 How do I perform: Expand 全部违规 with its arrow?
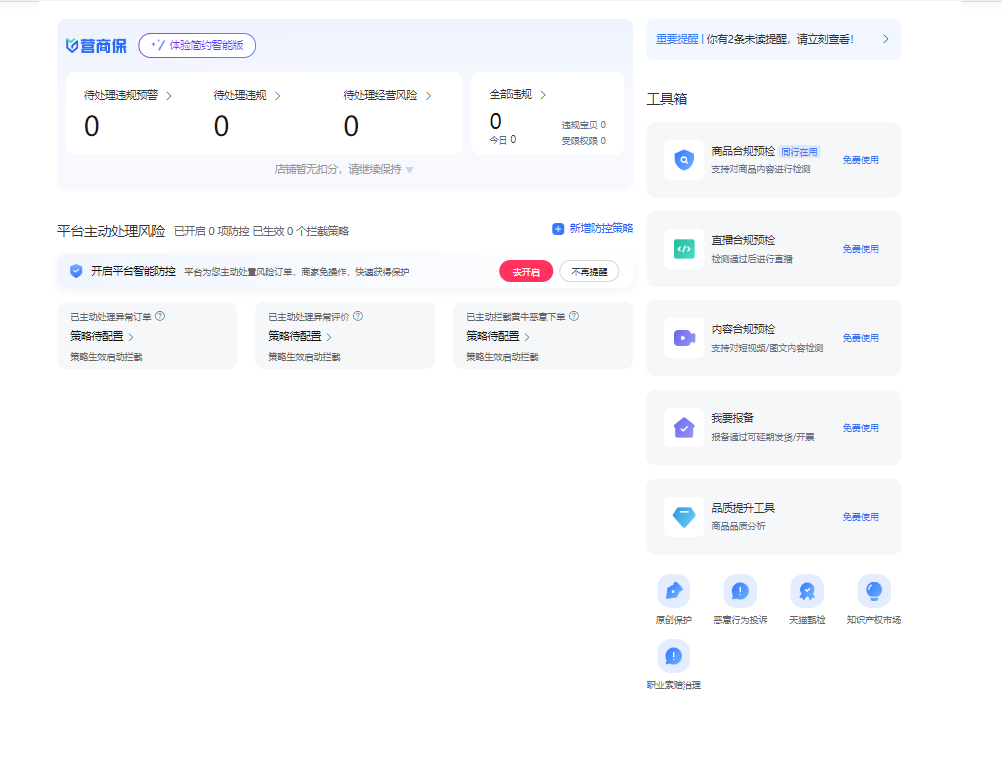point(543,95)
